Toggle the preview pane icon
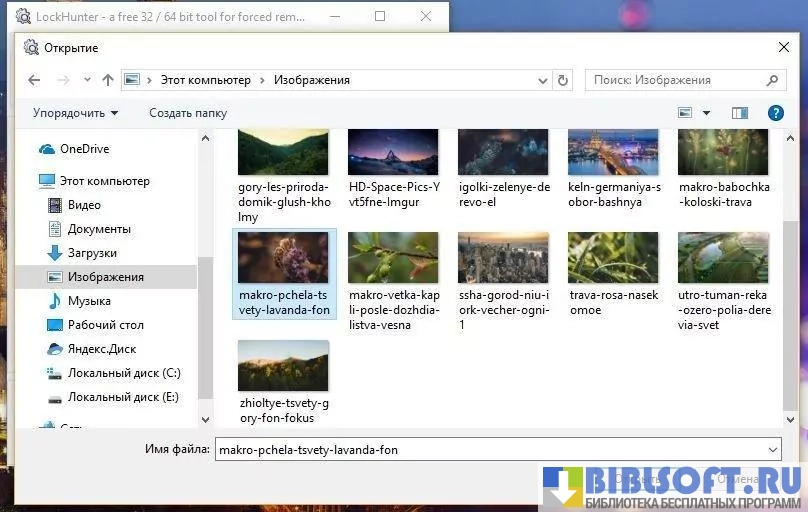The width and height of the screenshot is (808, 512). tap(740, 113)
